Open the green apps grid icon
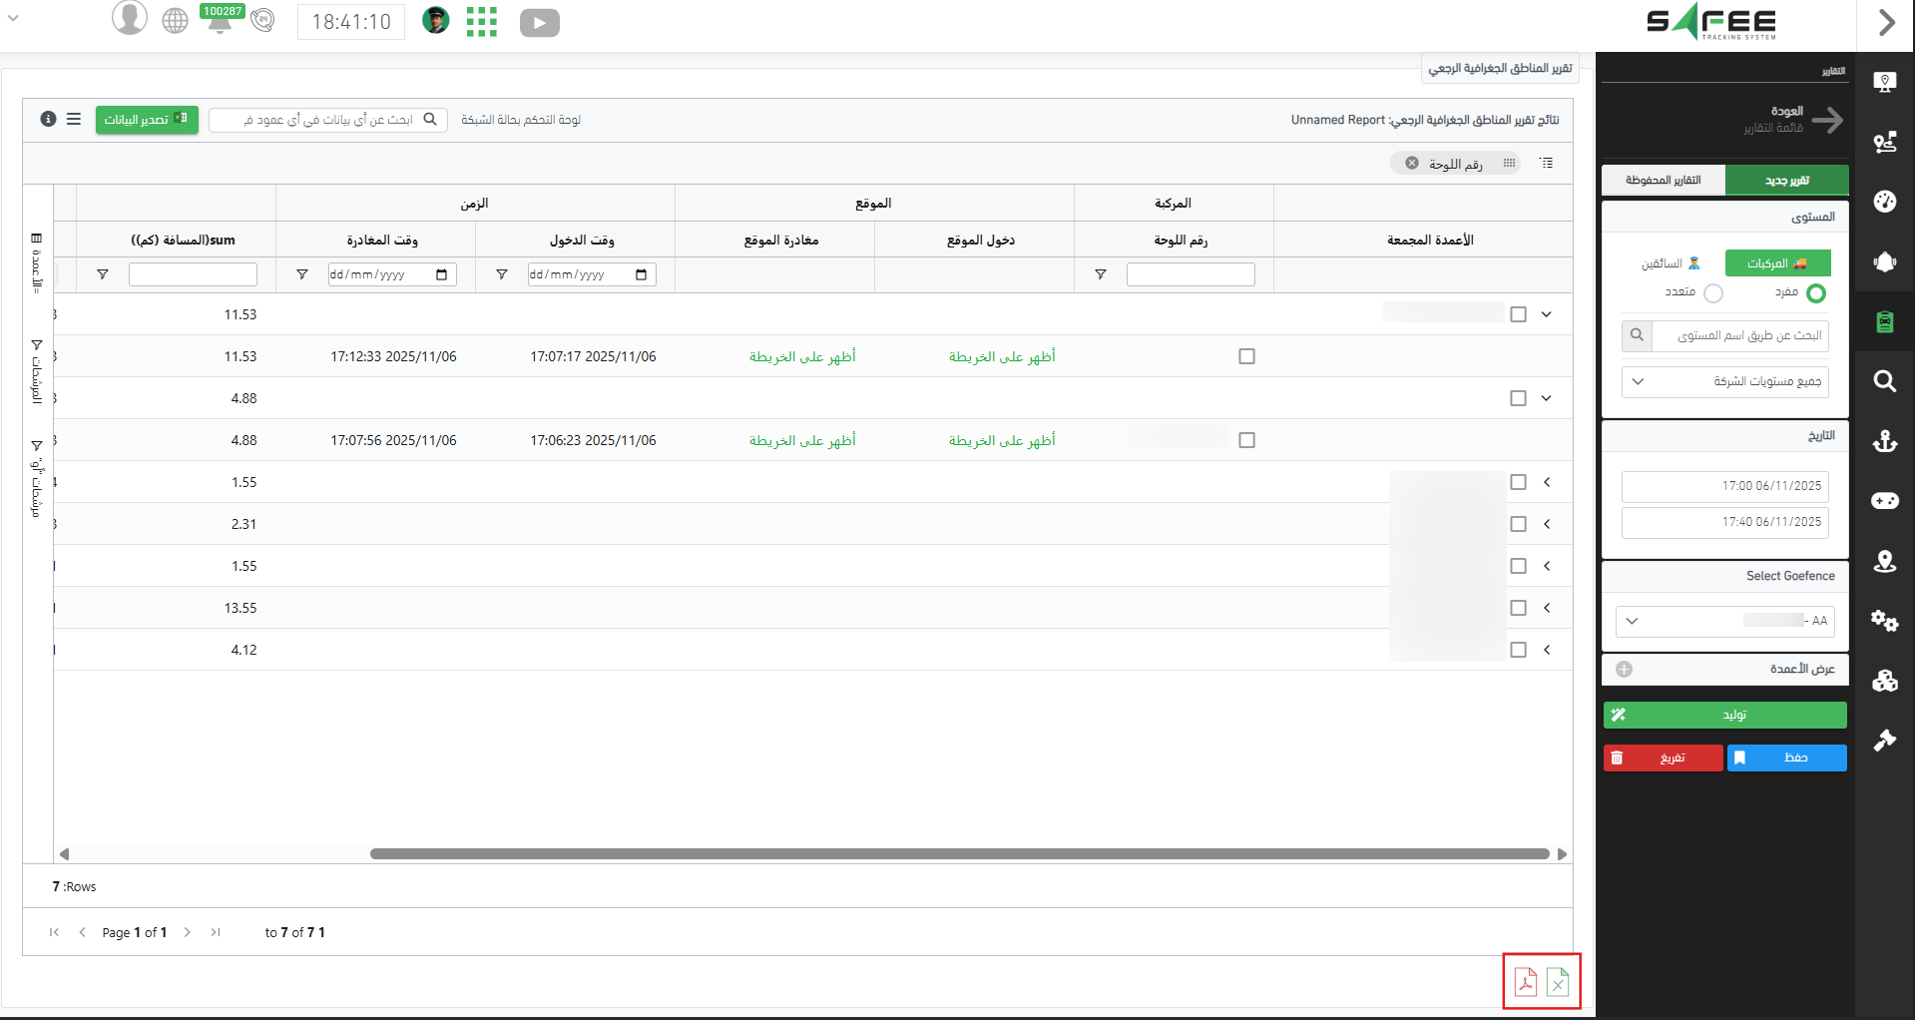 pyautogui.click(x=482, y=21)
